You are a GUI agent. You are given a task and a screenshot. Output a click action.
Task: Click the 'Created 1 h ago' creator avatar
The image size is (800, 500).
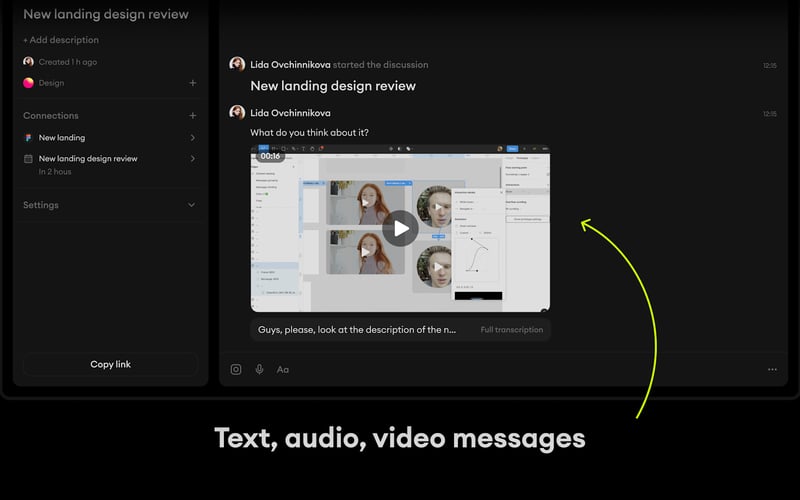(29, 62)
